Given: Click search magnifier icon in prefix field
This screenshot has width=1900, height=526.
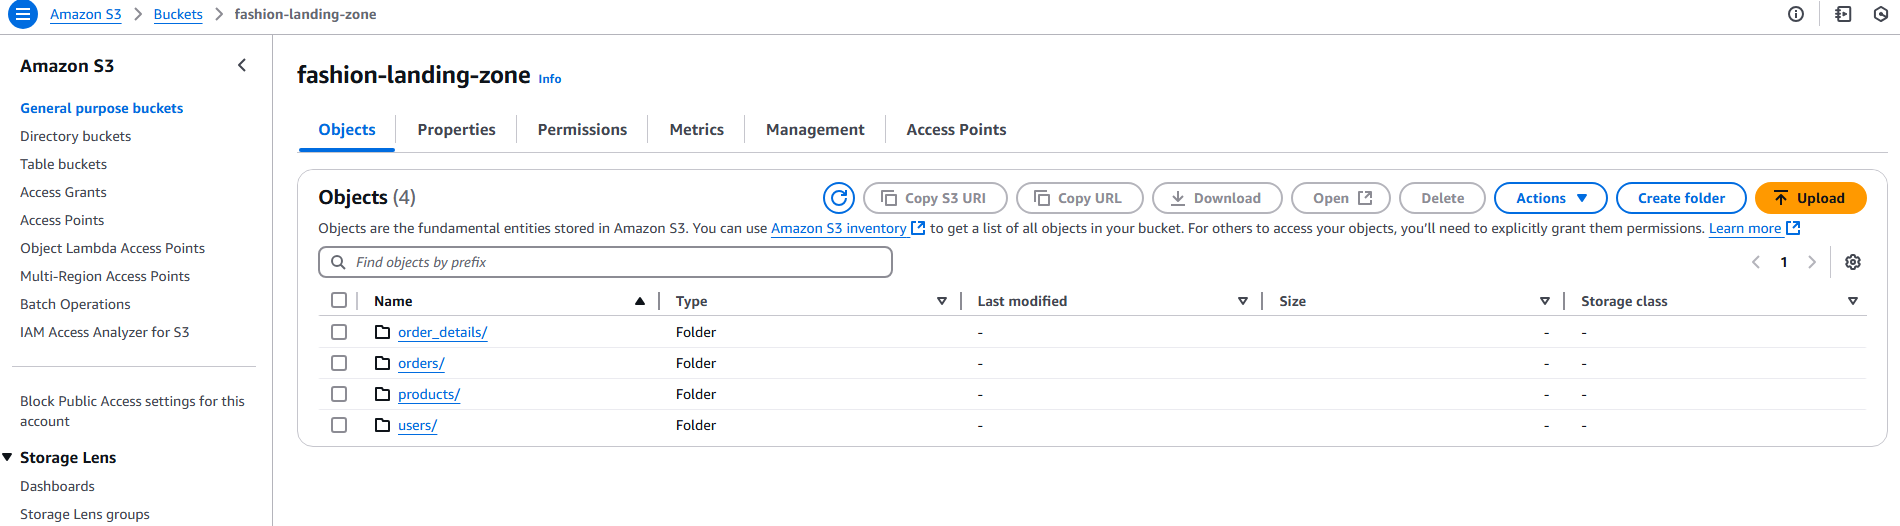Looking at the screenshot, I should point(338,262).
